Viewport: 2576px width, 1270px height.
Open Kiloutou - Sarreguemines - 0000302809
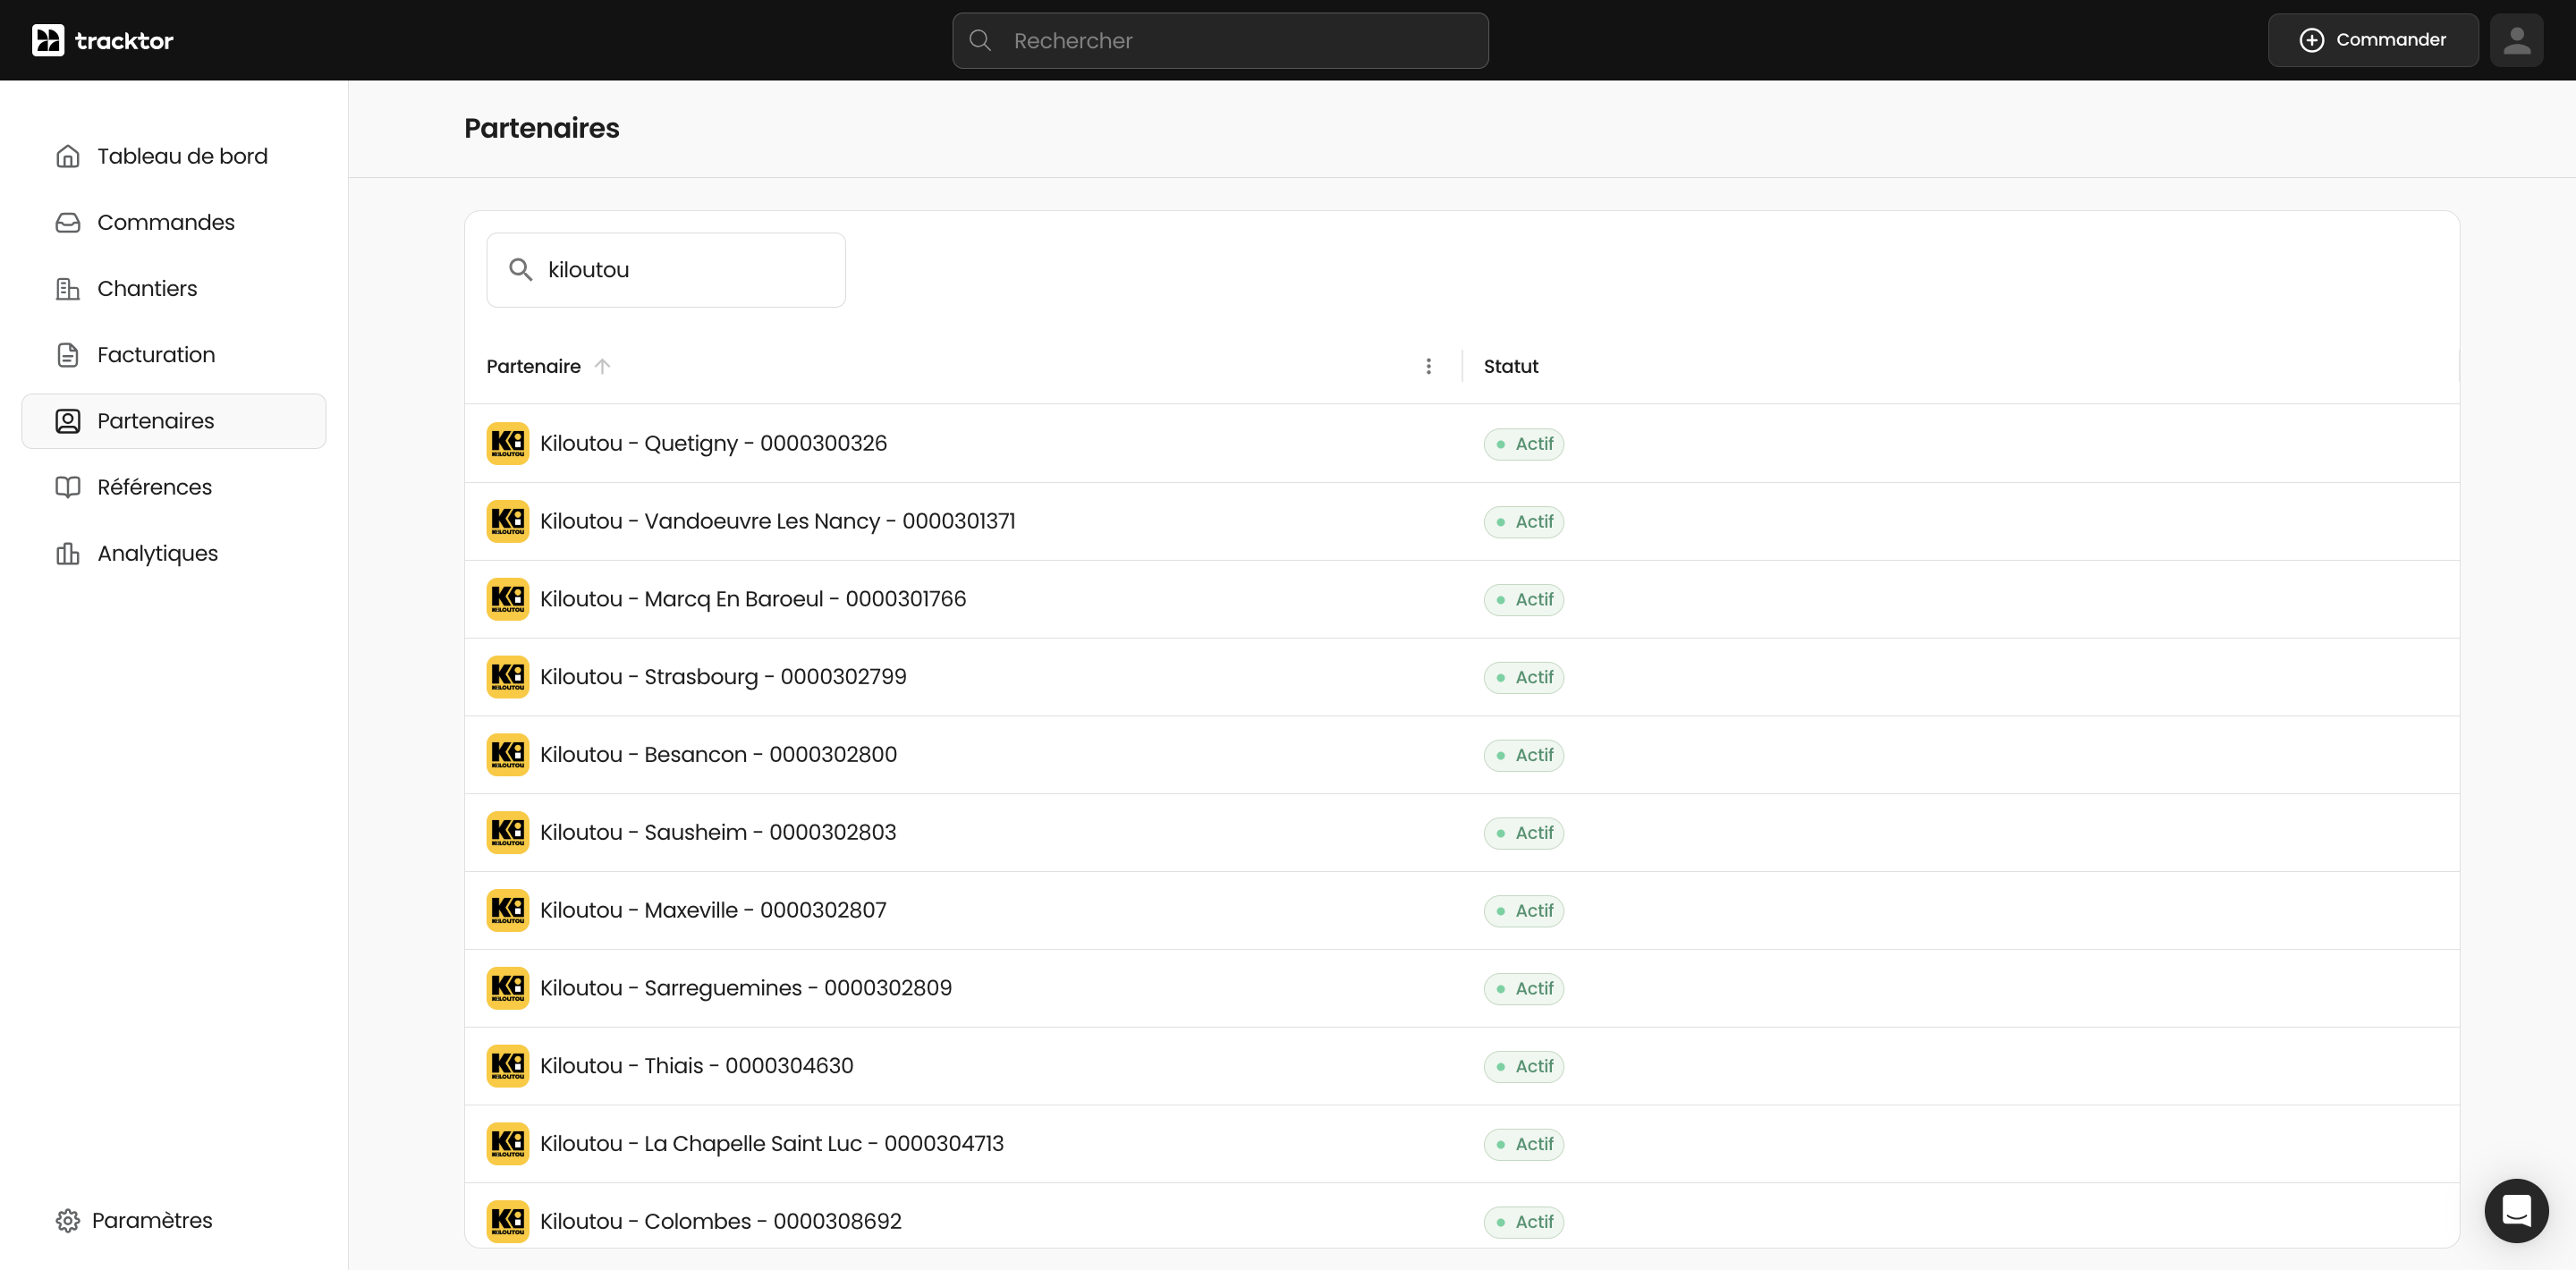[746, 988]
